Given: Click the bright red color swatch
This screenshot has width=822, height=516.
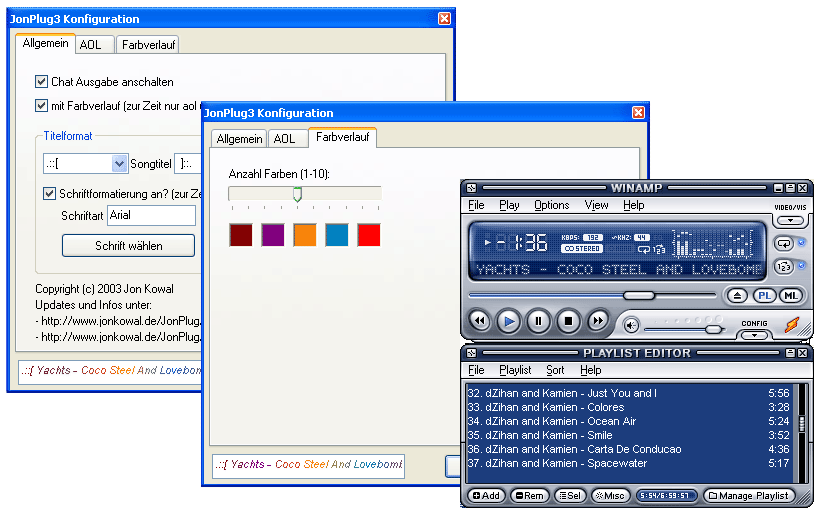Looking at the screenshot, I should 369,235.
